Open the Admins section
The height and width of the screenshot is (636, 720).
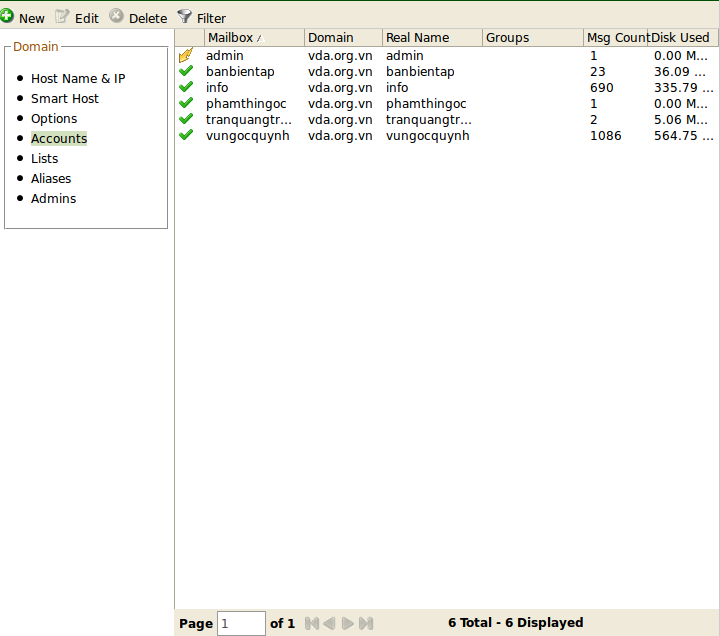pyautogui.click(x=53, y=199)
